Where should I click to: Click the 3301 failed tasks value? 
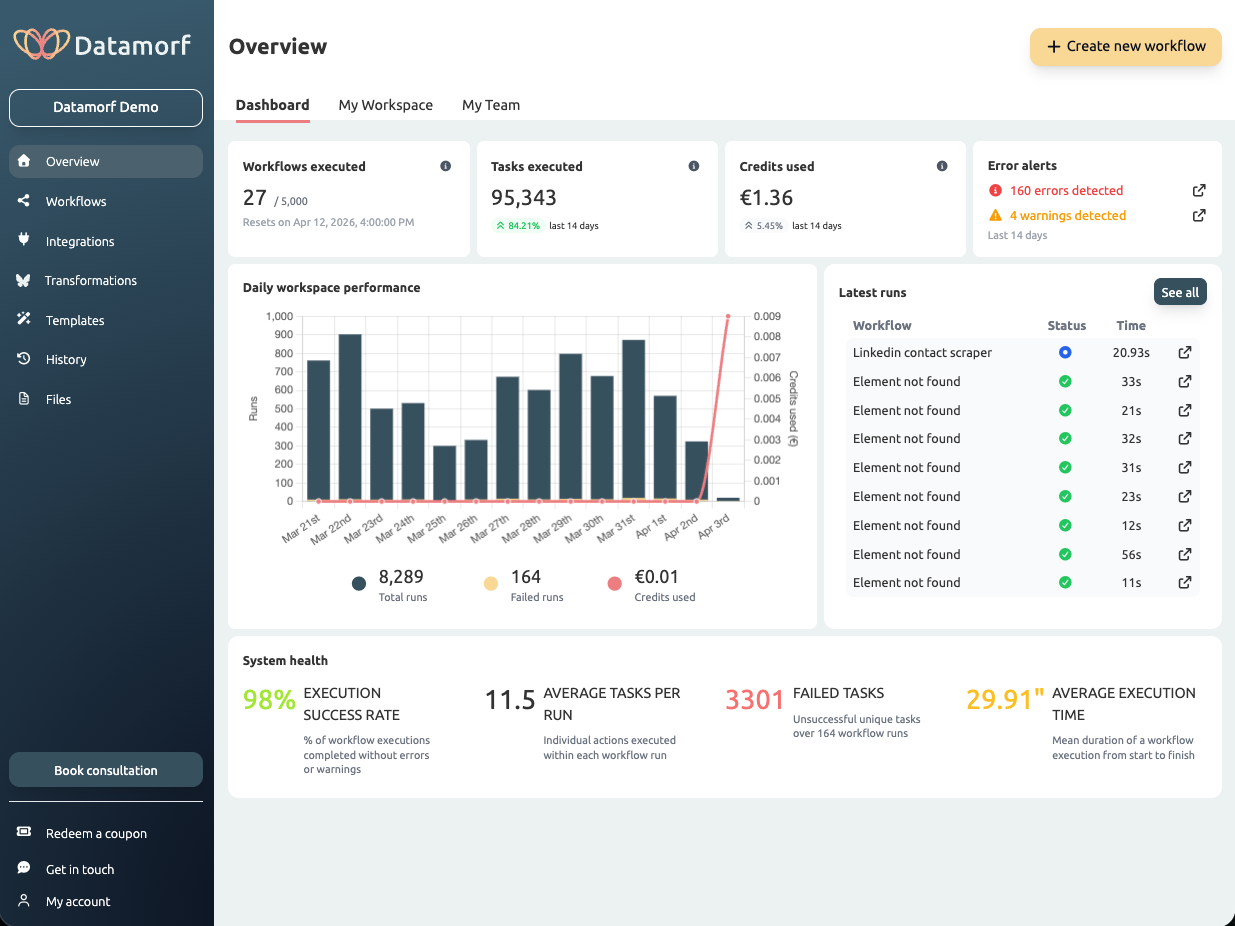[x=755, y=700]
